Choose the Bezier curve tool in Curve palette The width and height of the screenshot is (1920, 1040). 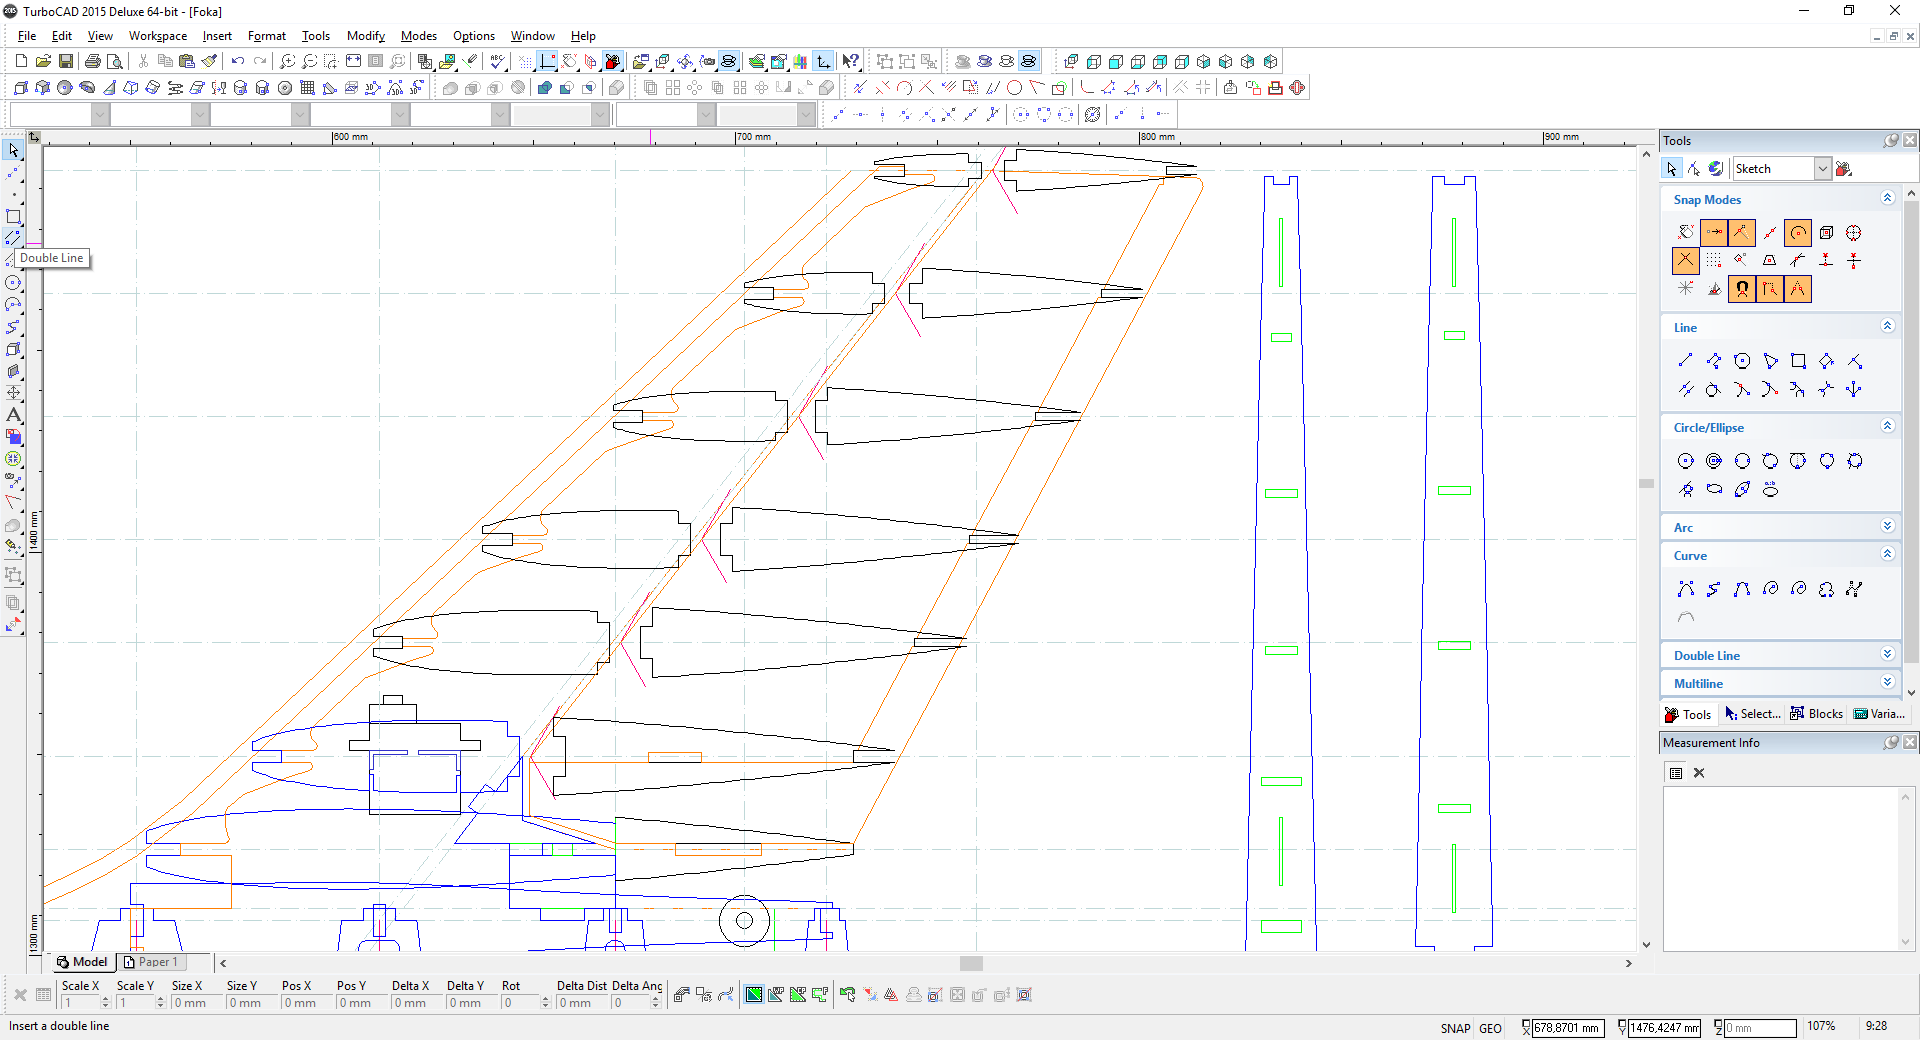[1686, 589]
